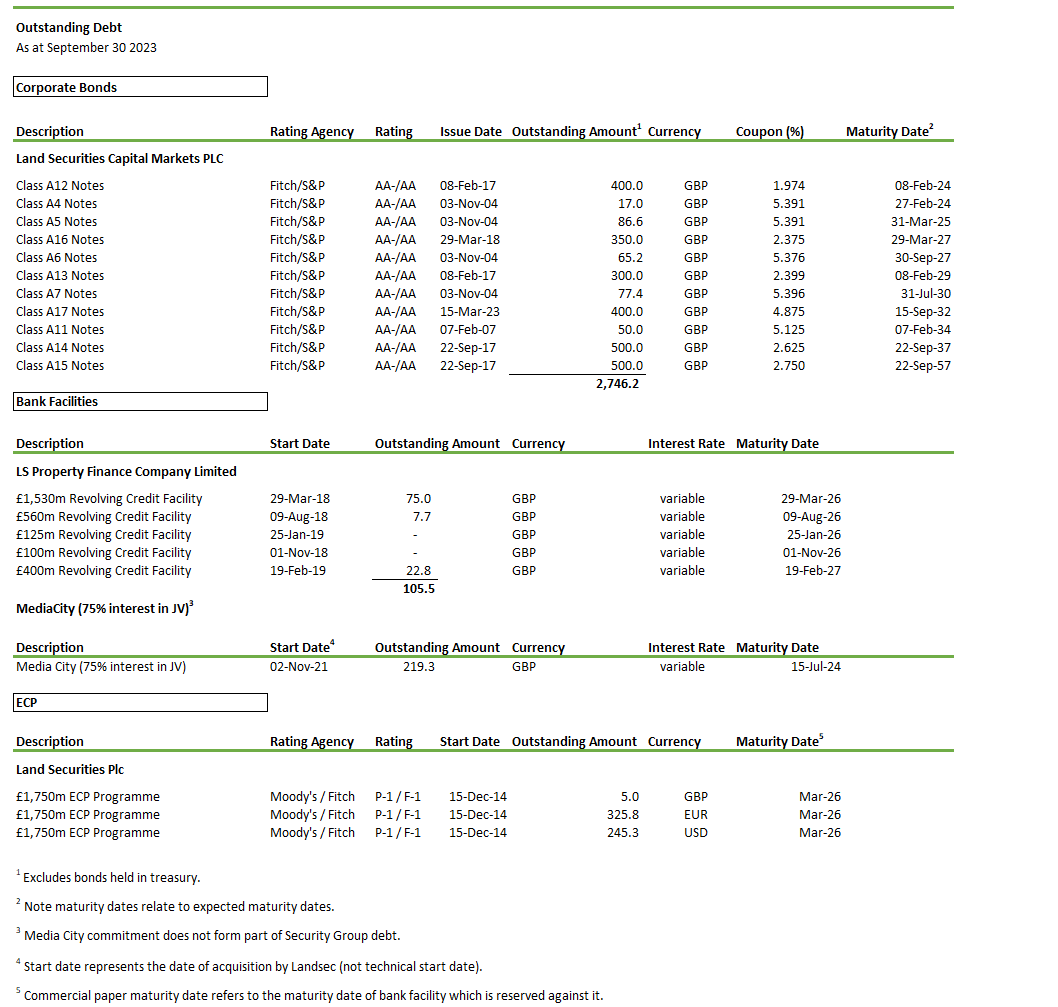Click start date '09-Aug-18'
Screen dimensions: 1058x1007
click(x=299, y=517)
